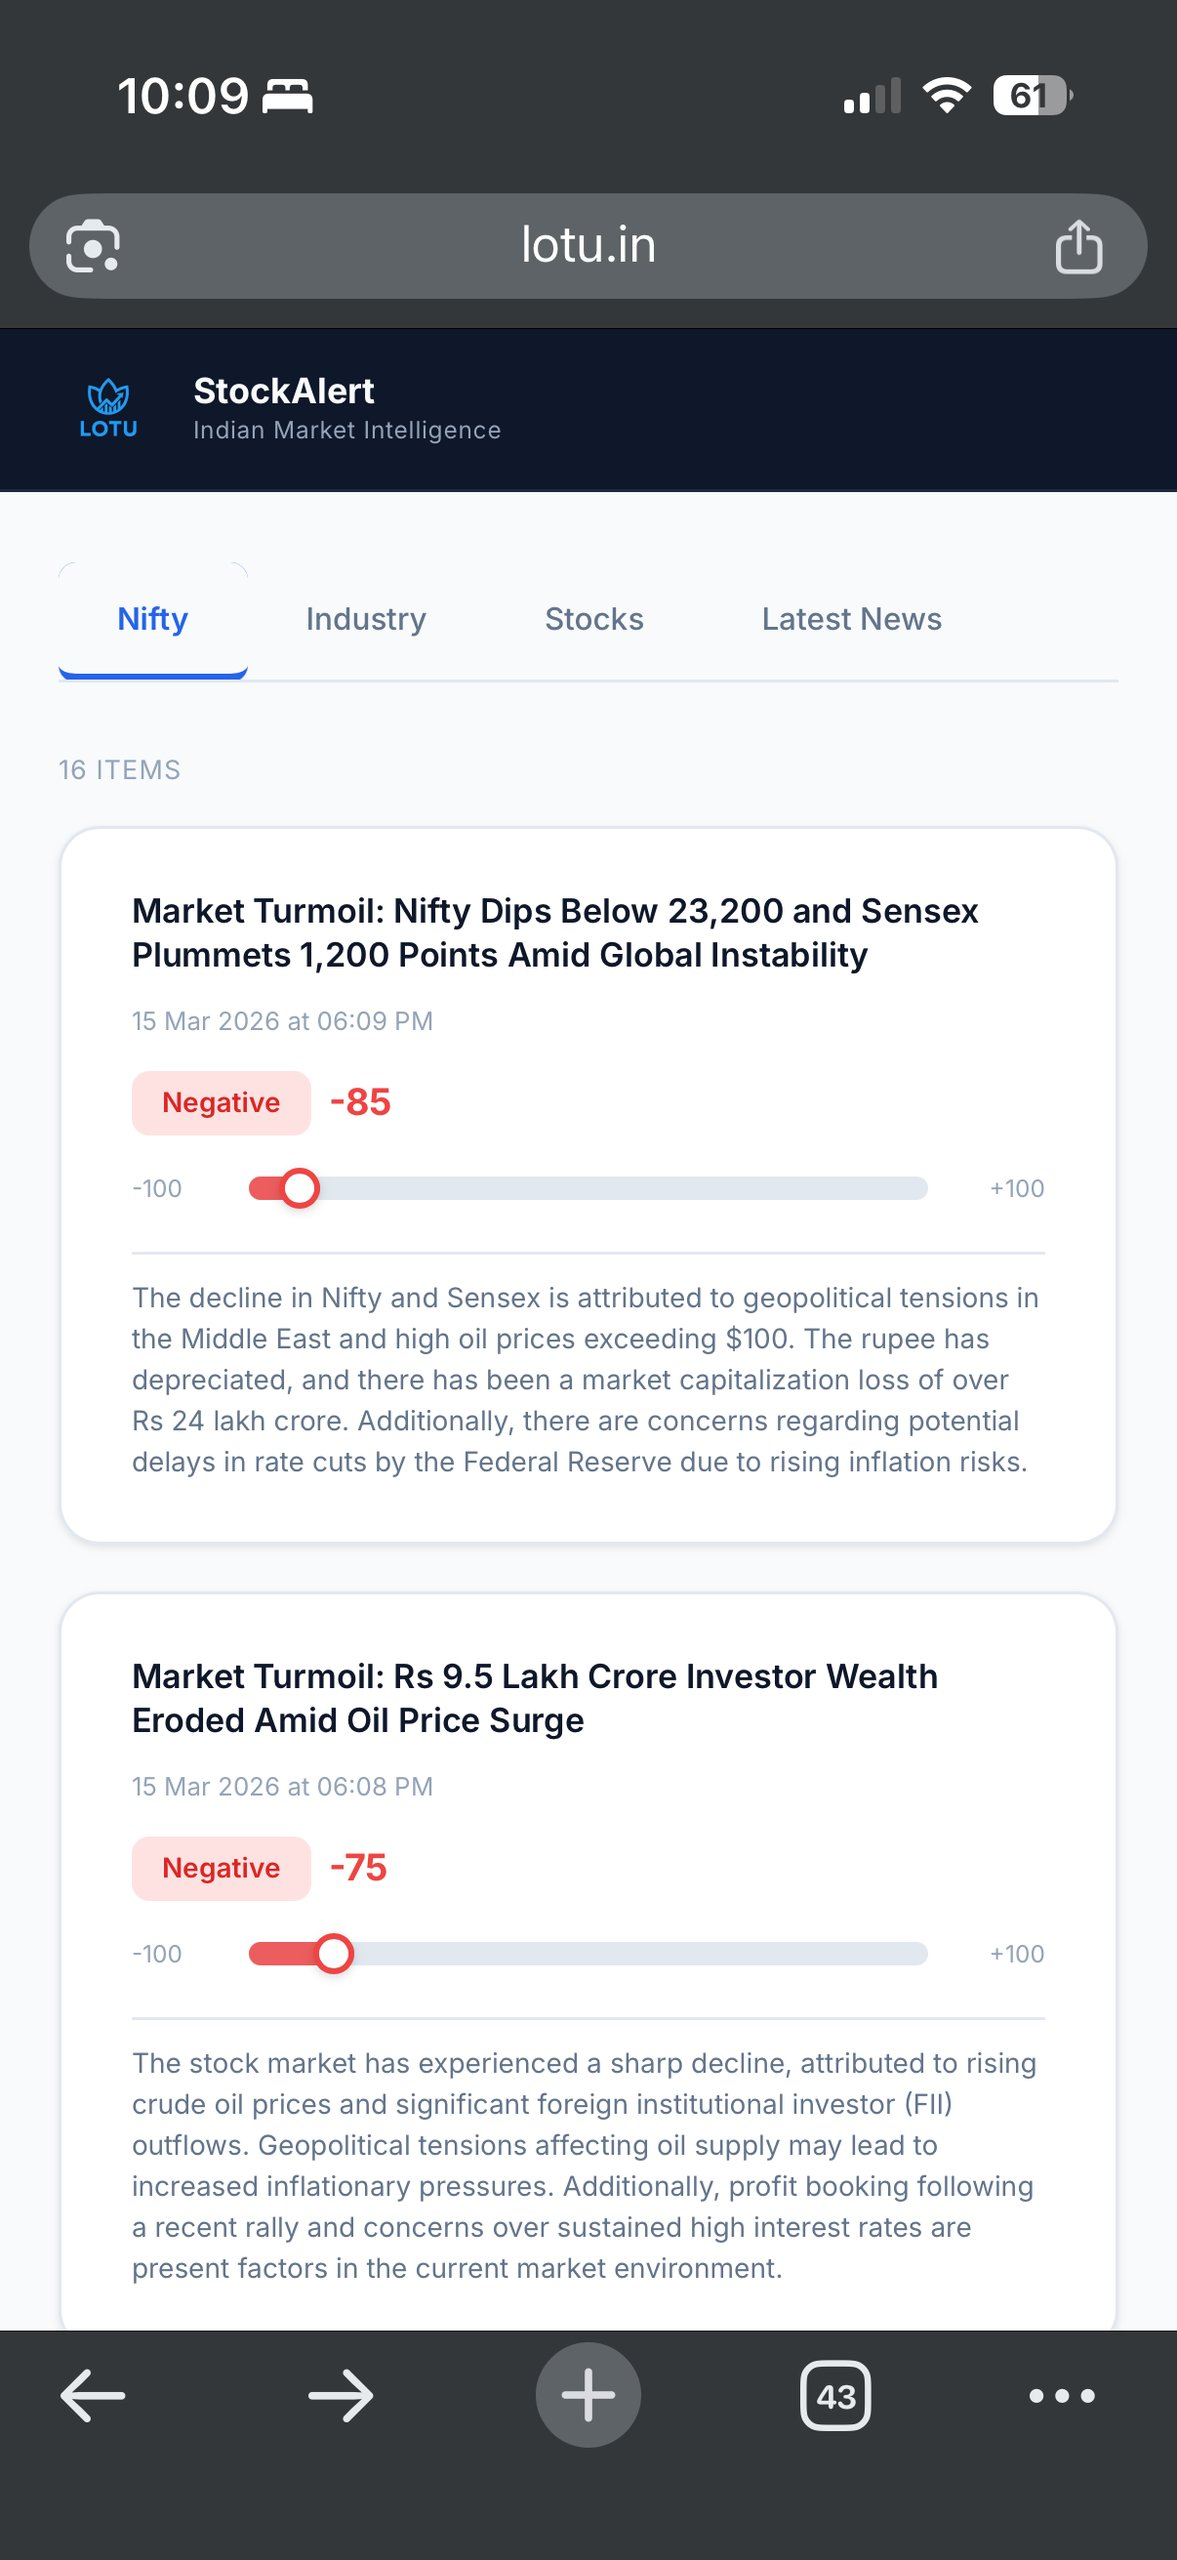This screenshot has width=1177, height=2560.
Task: Open the Latest News tab
Action: [x=851, y=619]
